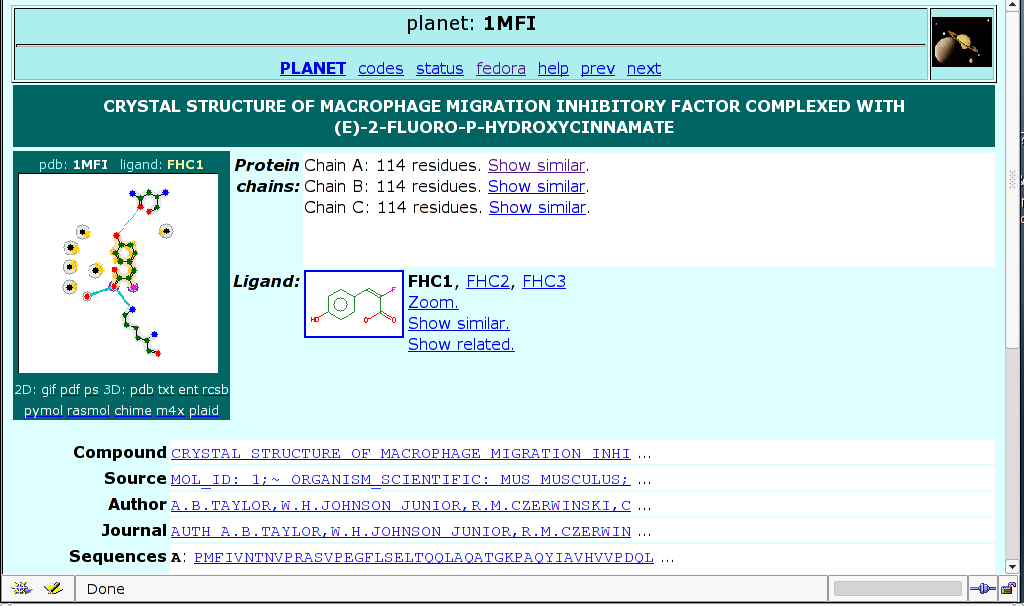Open the status link in navigation
The height and width of the screenshot is (606, 1024).
[439, 68]
